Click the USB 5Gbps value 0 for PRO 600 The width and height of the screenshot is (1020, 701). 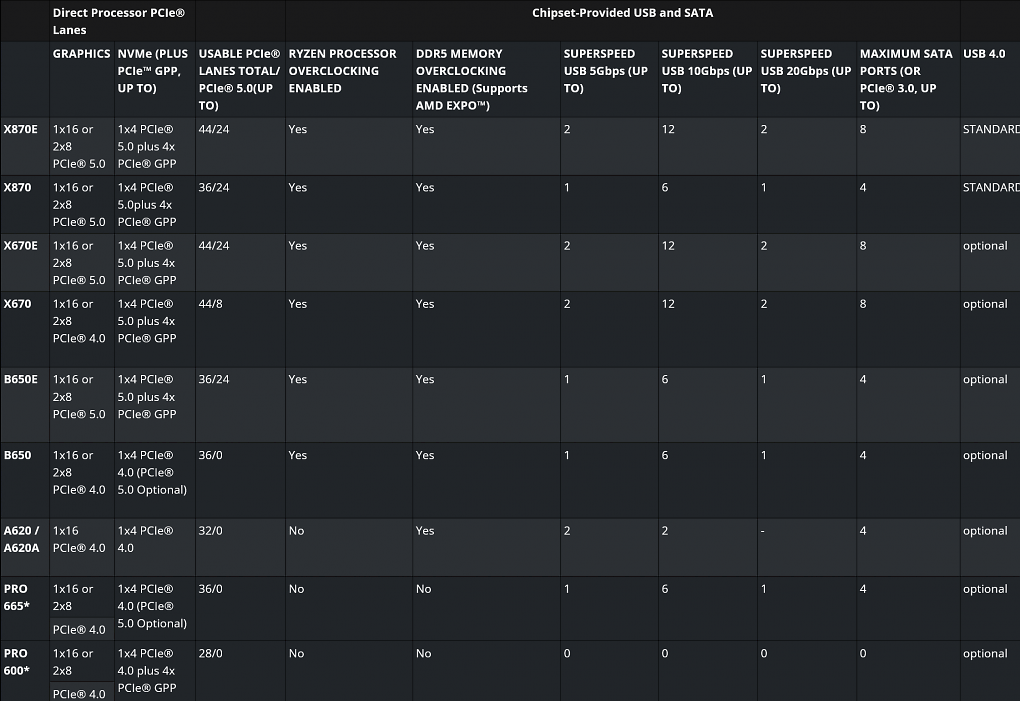567,654
